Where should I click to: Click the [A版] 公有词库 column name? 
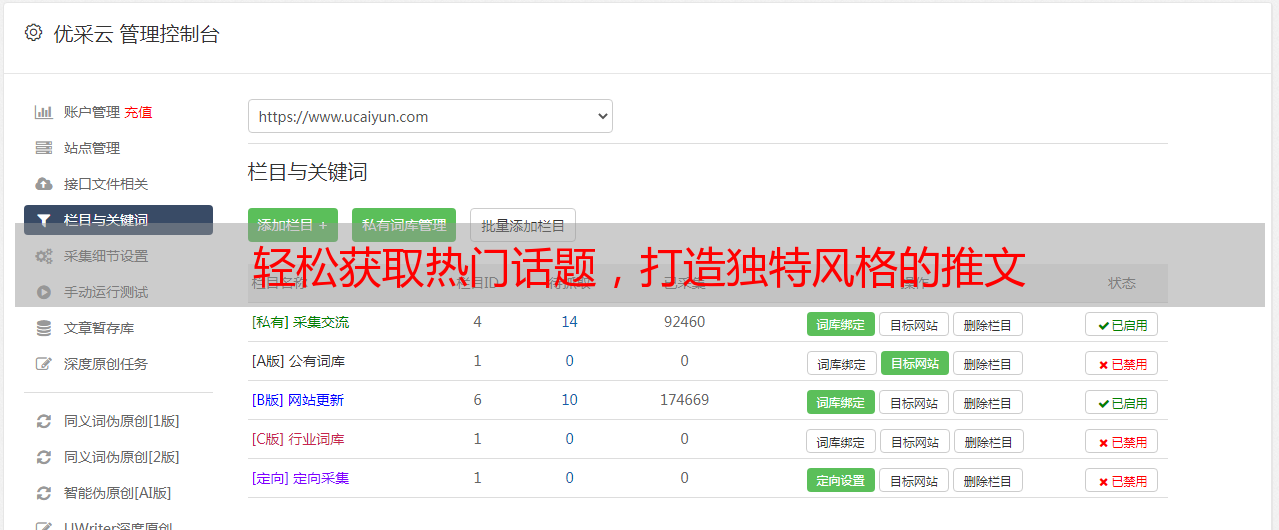[x=298, y=361]
